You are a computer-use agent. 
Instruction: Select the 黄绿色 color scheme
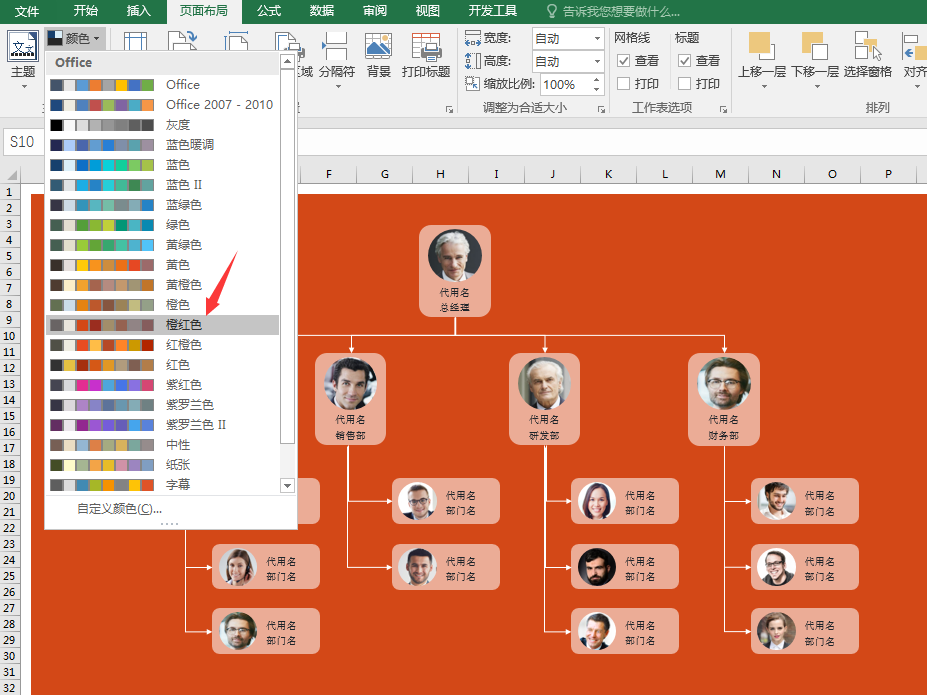162,245
